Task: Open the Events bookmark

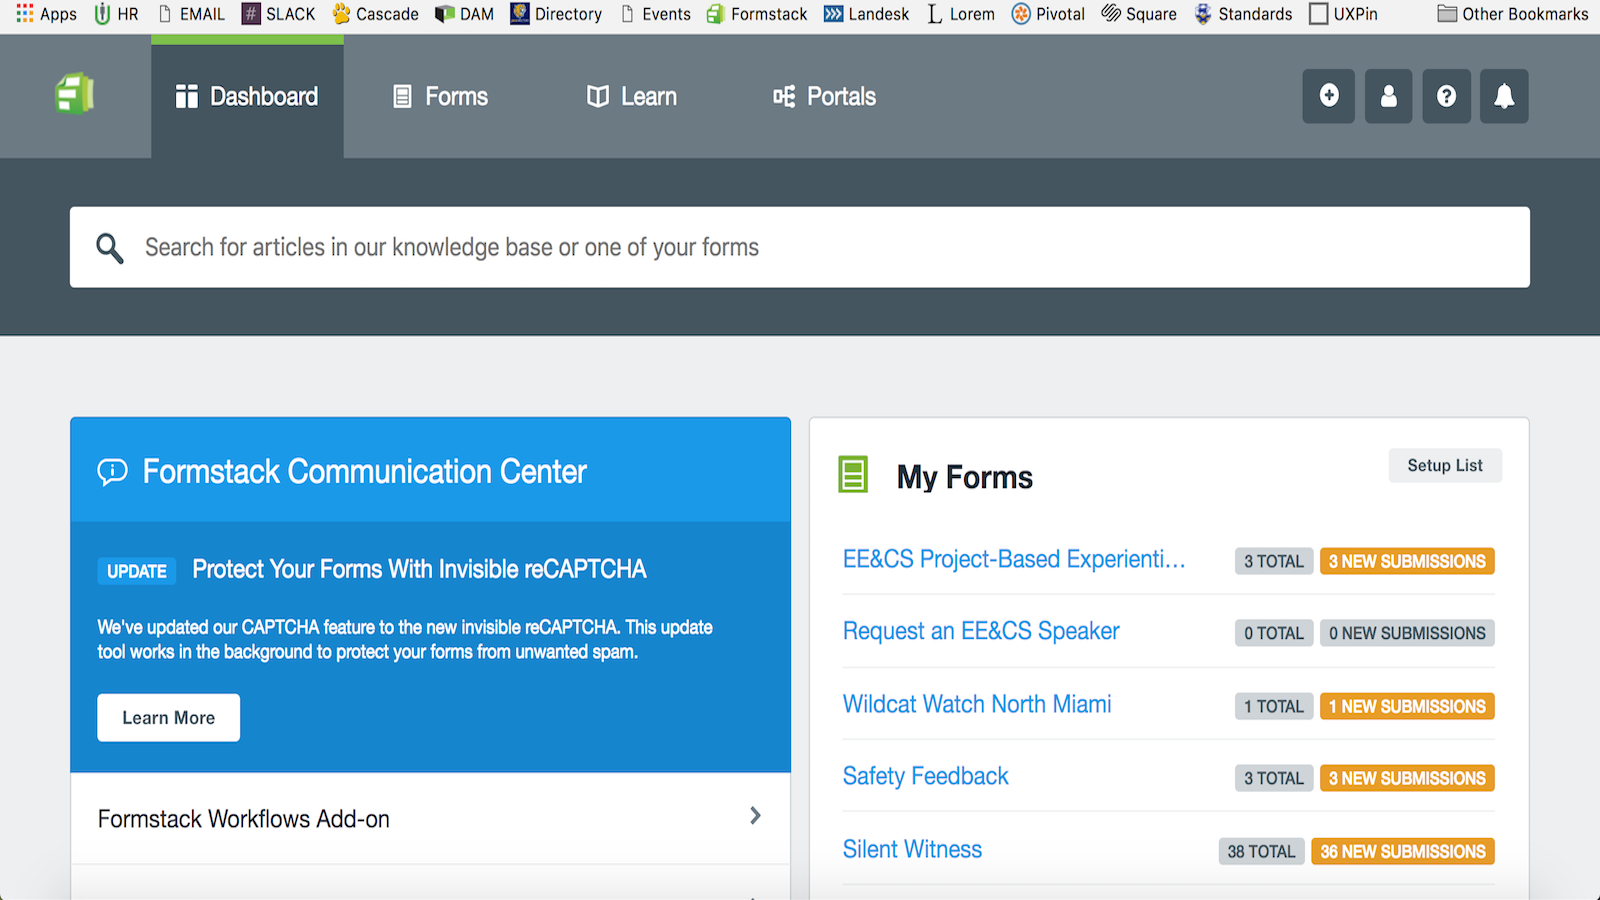Action: tap(656, 14)
